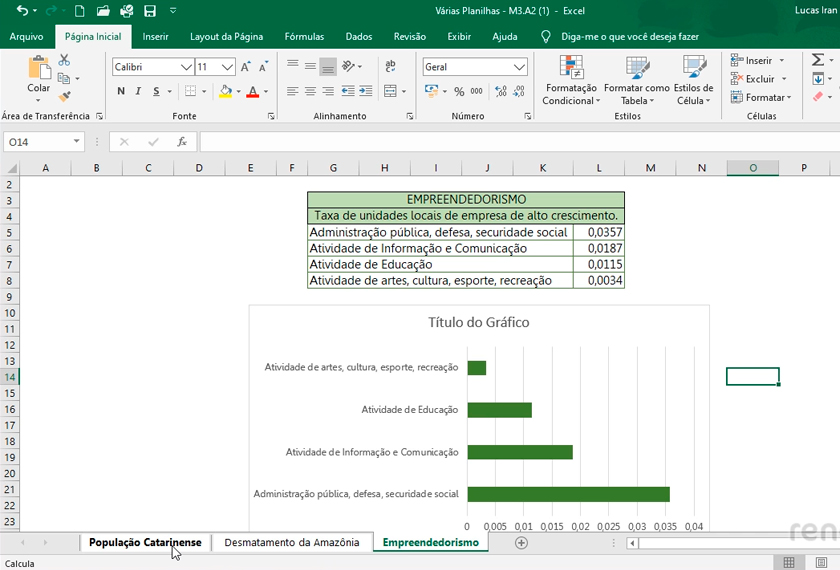Add a new sheet with the plus button
Screen dimensions: 840x570
(x=521, y=542)
